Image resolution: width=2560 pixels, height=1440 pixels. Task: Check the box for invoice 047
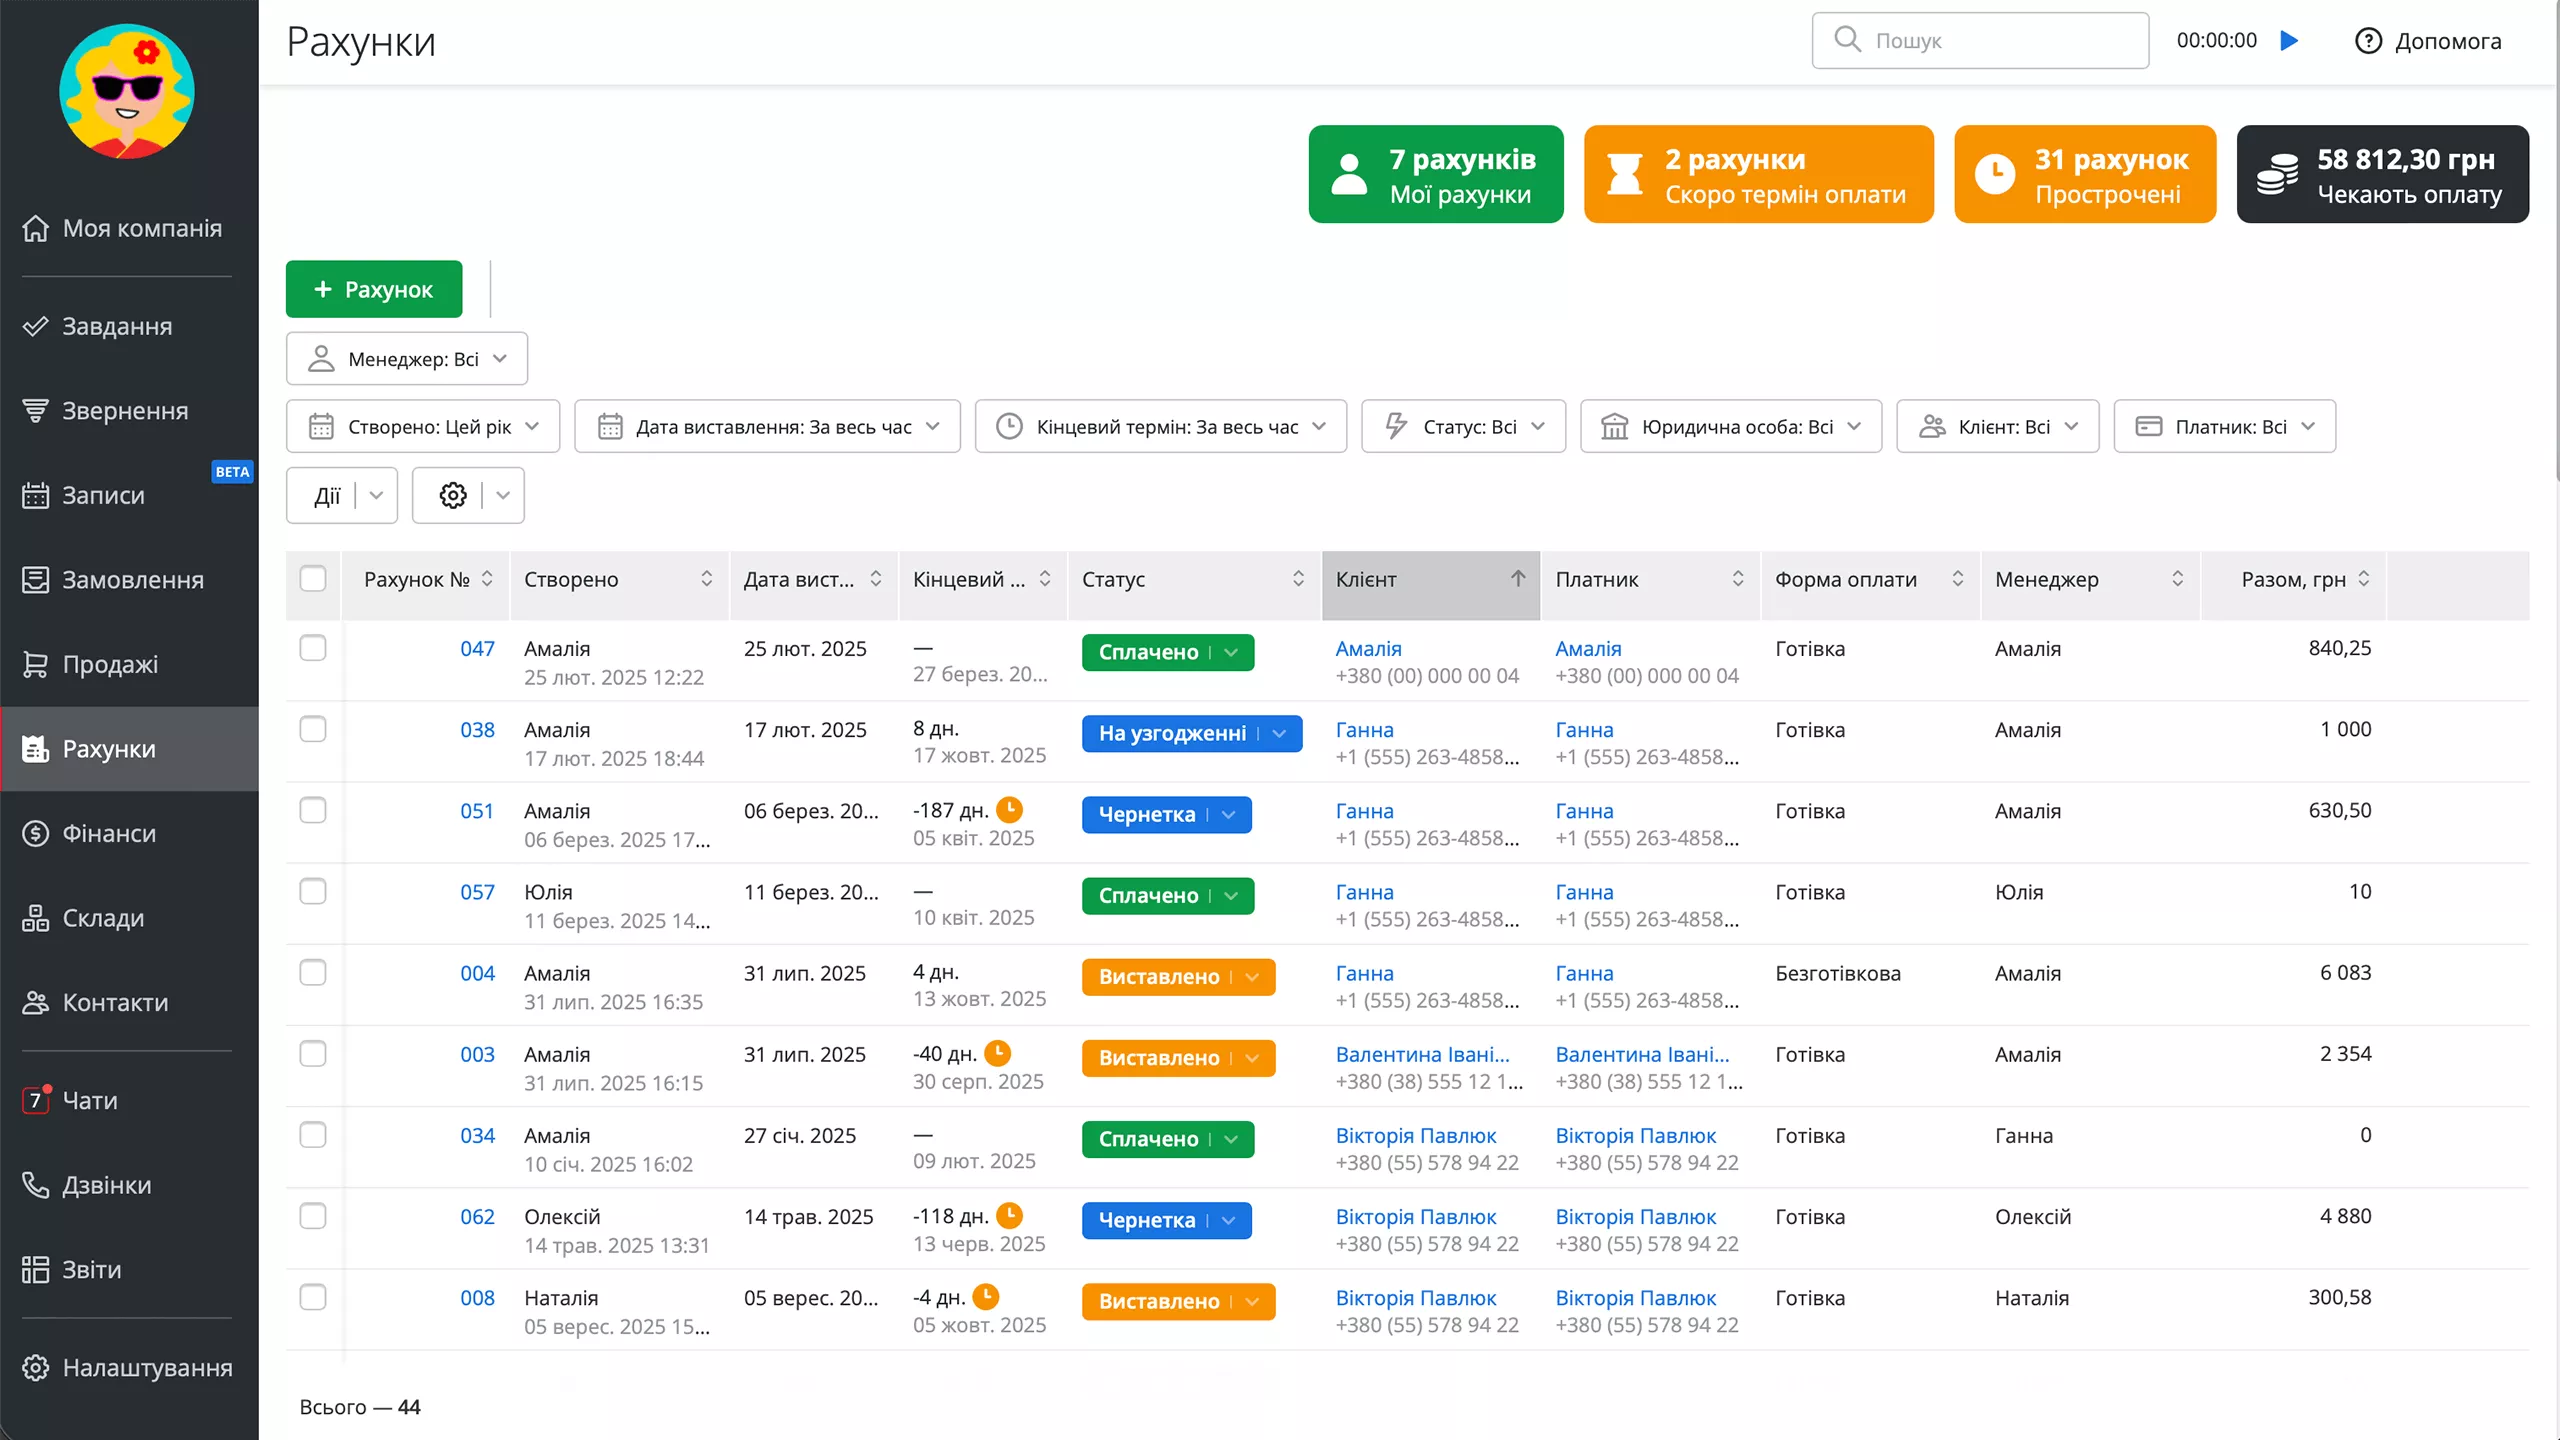click(x=313, y=648)
